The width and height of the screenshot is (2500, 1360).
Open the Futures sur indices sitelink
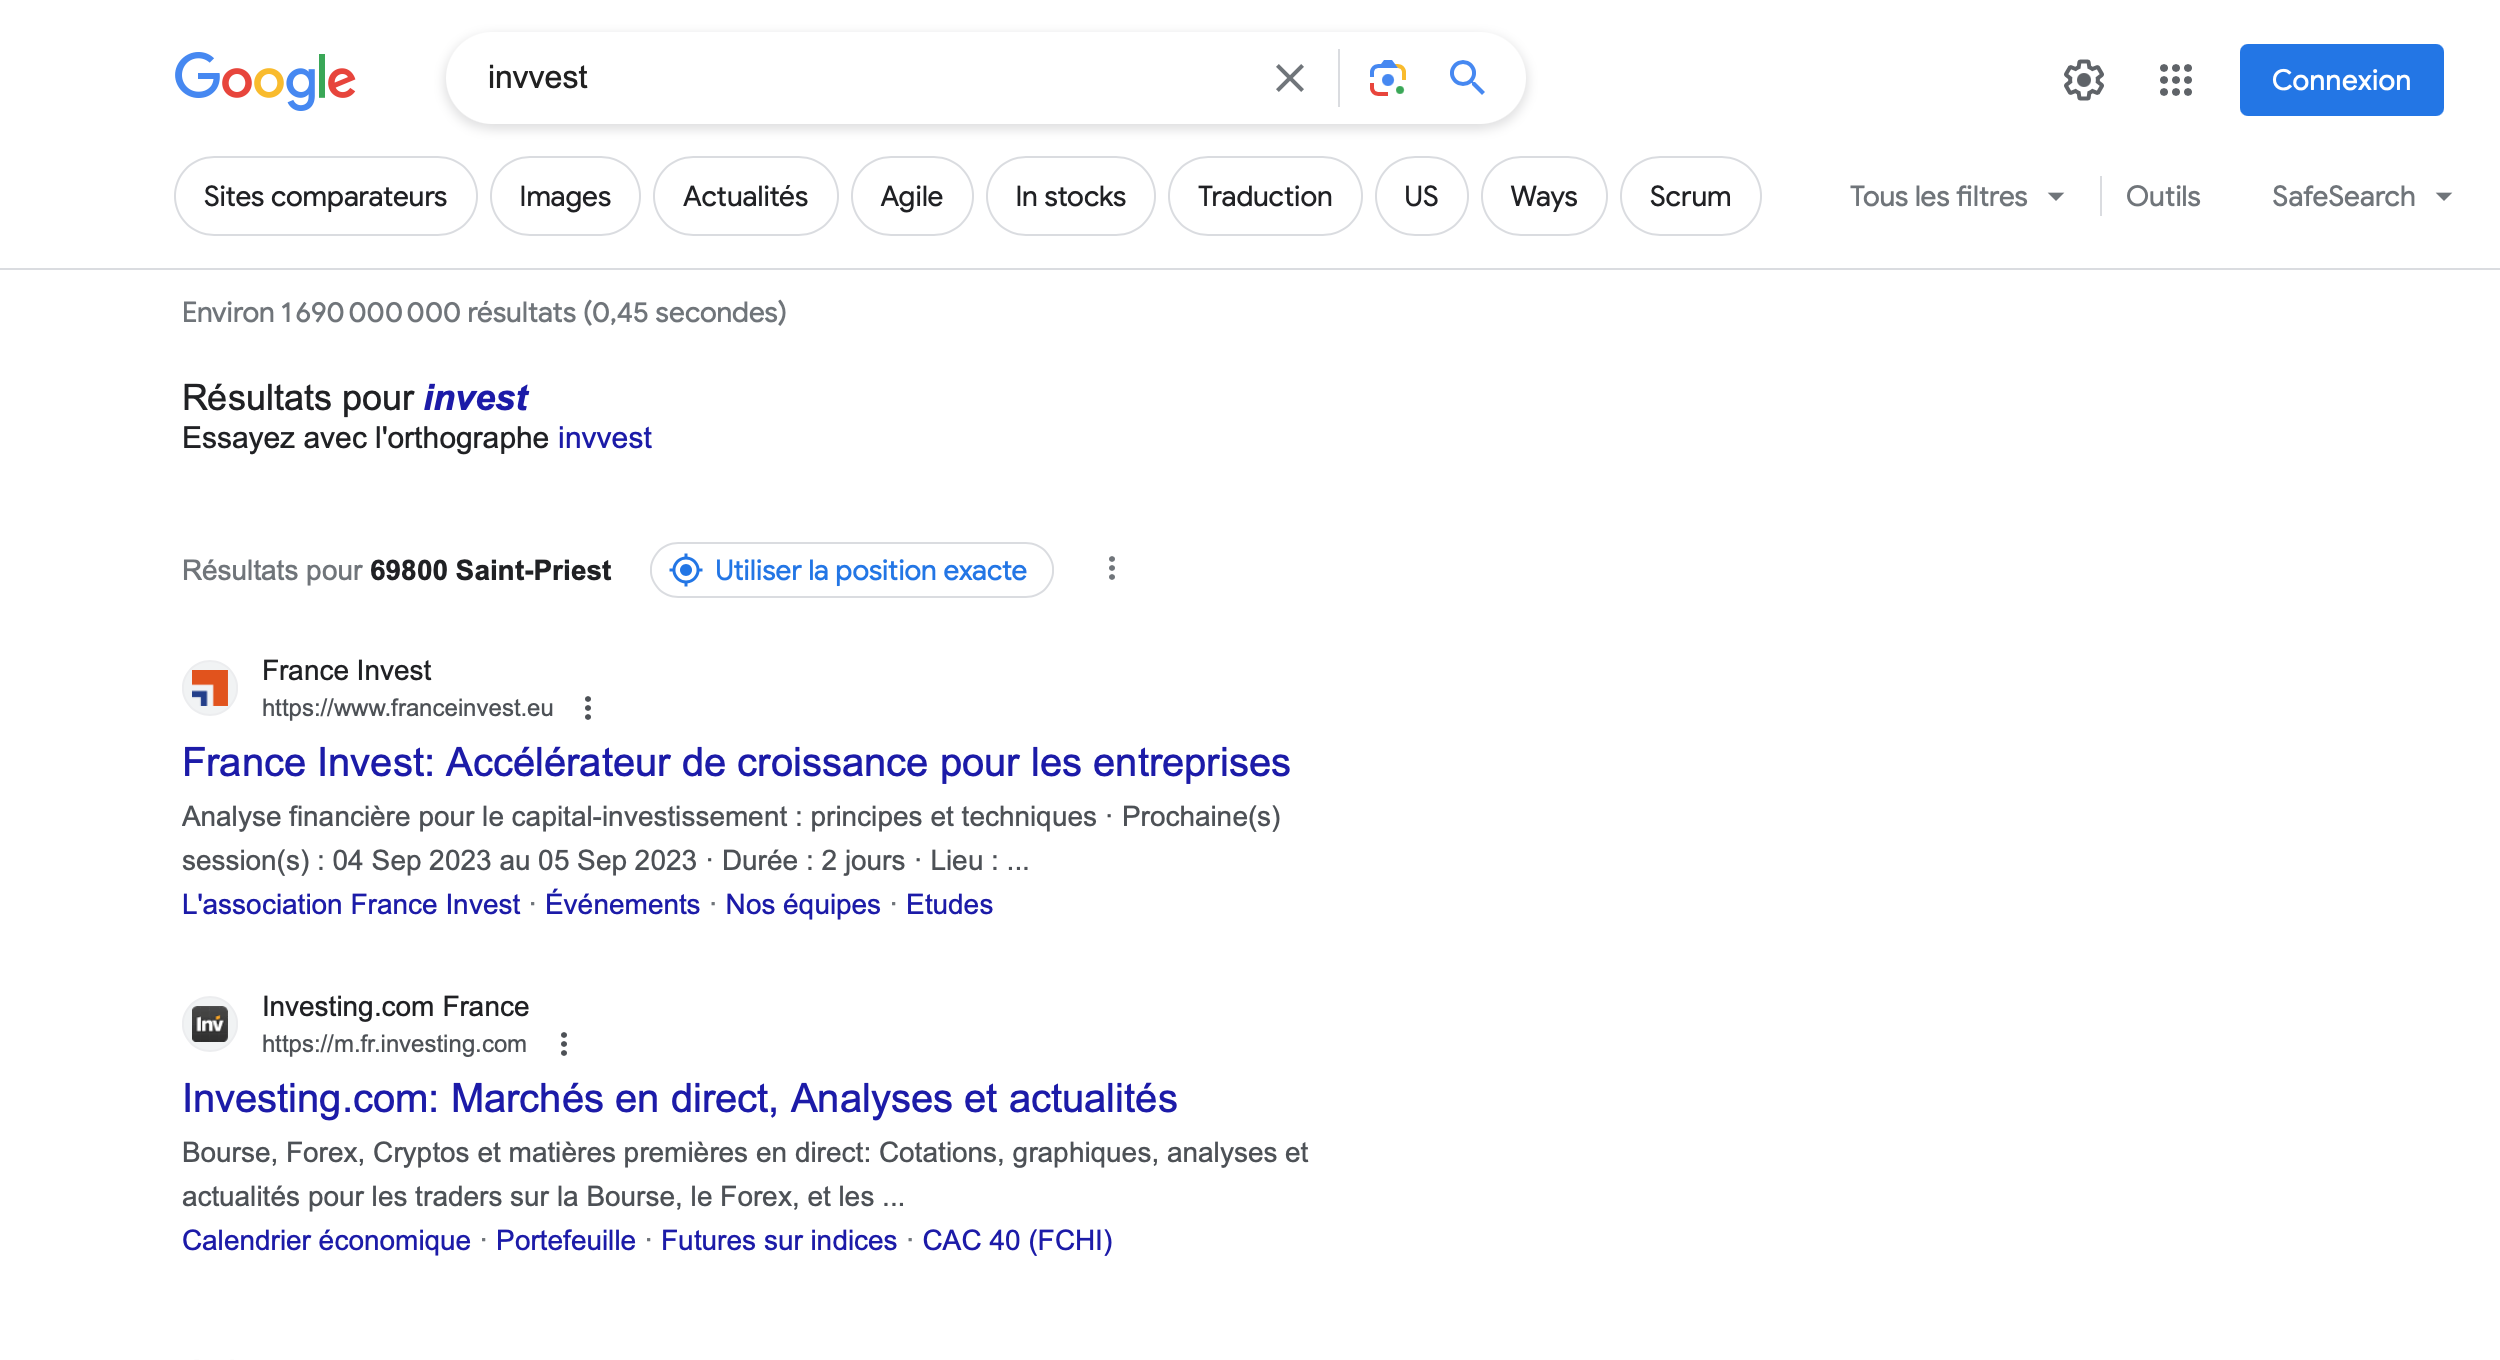(779, 1240)
